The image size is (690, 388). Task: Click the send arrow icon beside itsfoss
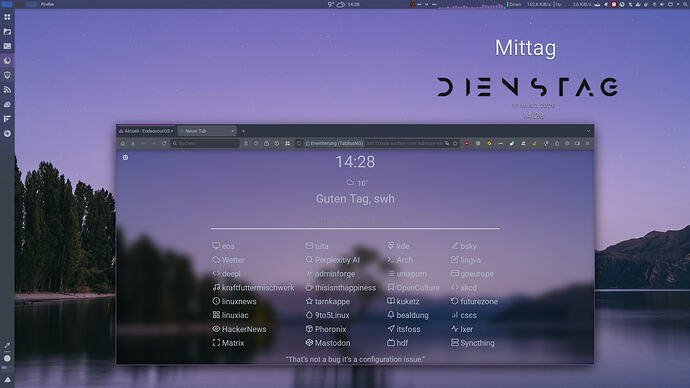[391, 329]
